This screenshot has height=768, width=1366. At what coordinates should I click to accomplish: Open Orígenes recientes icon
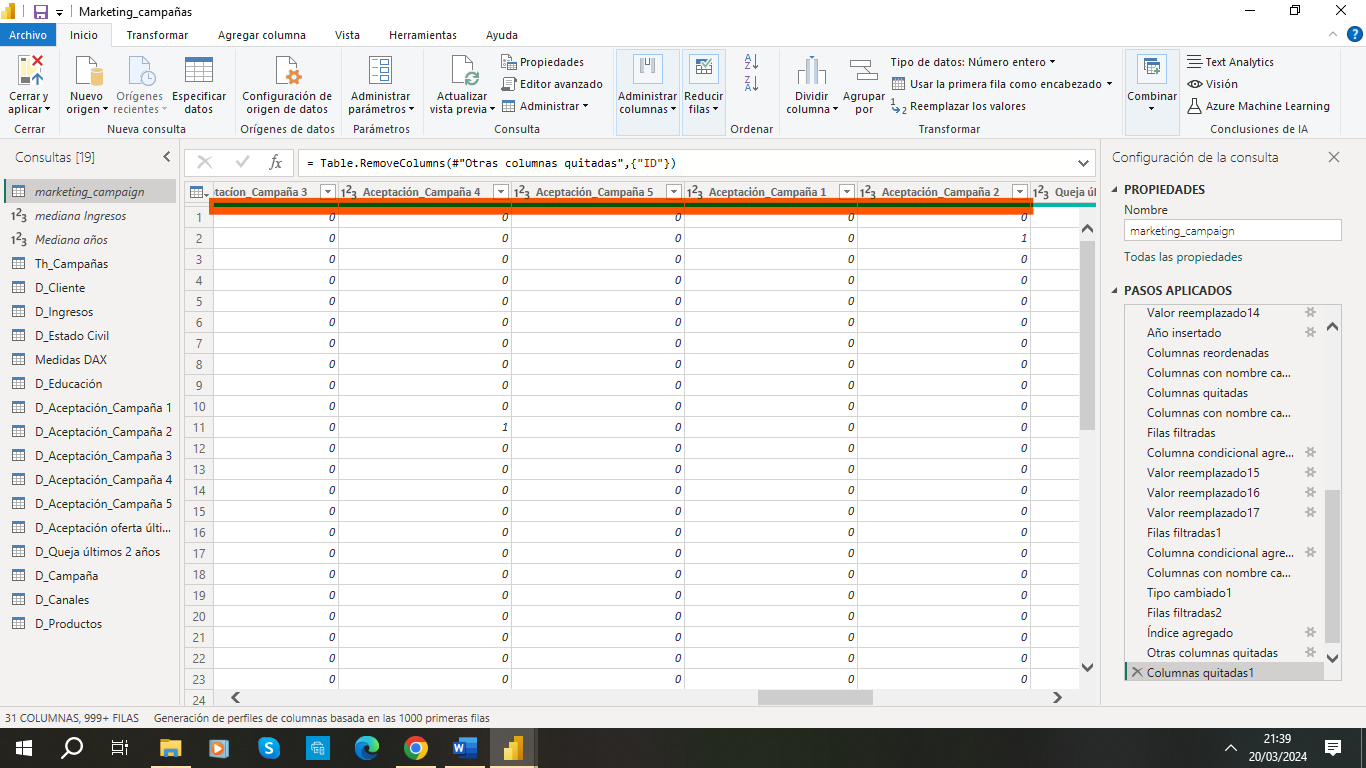140,72
